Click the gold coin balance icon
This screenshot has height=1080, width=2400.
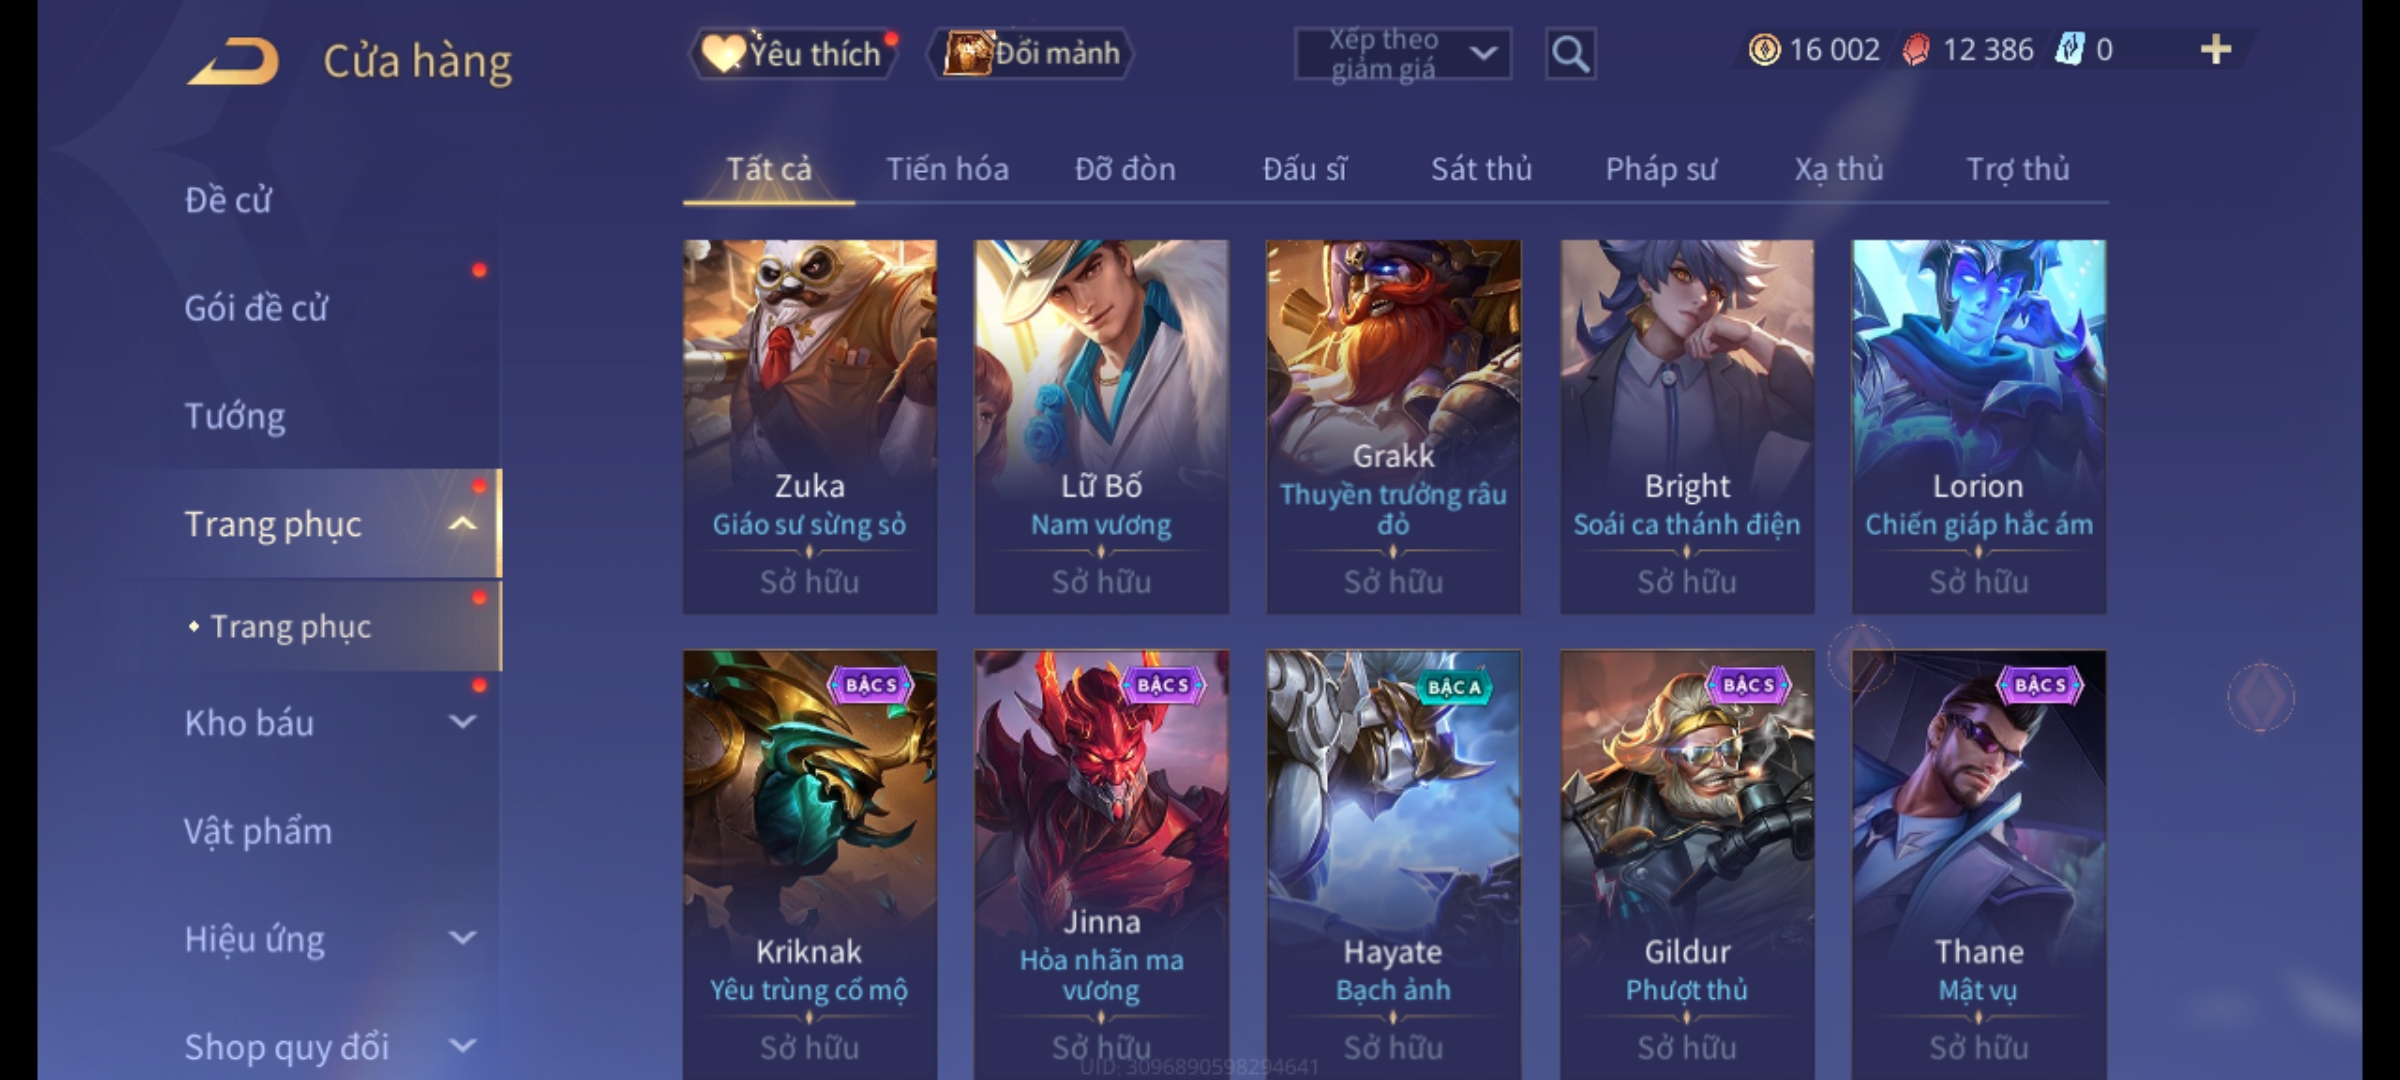[1764, 50]
